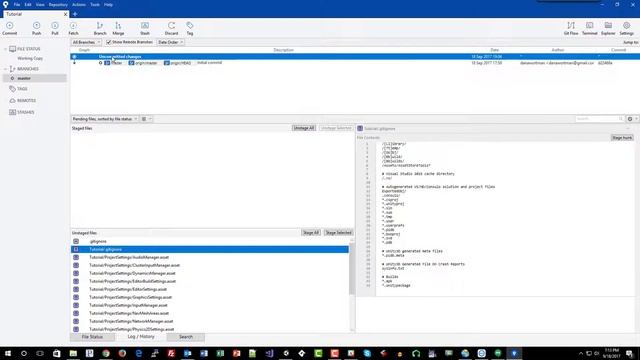The height and width of the screenshot is (360, 640).
Task: Open Visual Studio from the taskbar
Action: (269, 353)
